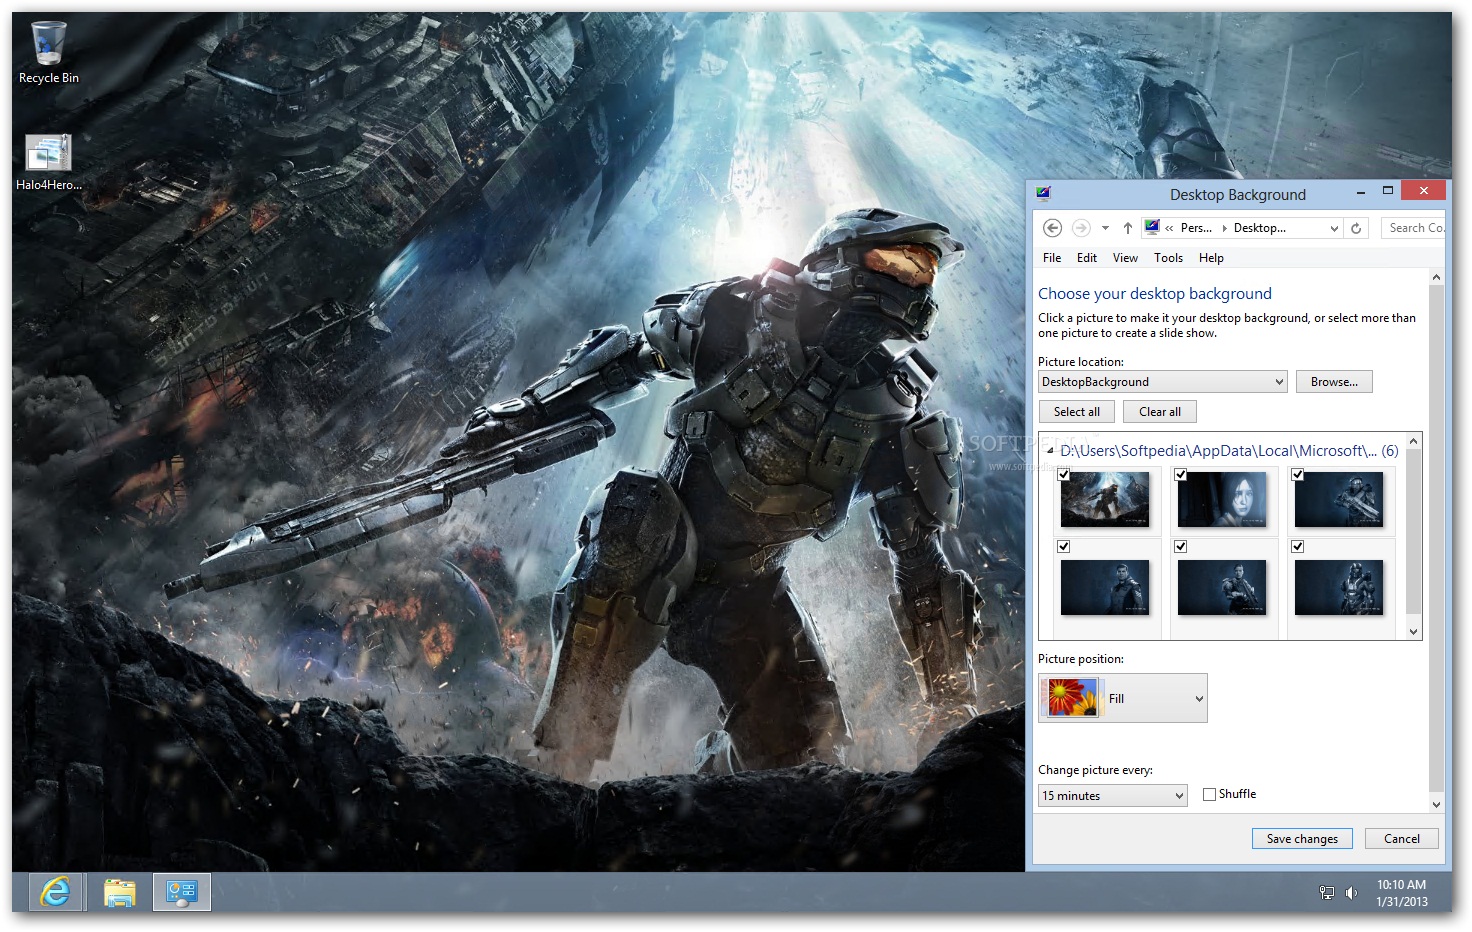Click the Choose your desktop background heading
This screenshot has height=932, width=1472.
[1155, 294]
